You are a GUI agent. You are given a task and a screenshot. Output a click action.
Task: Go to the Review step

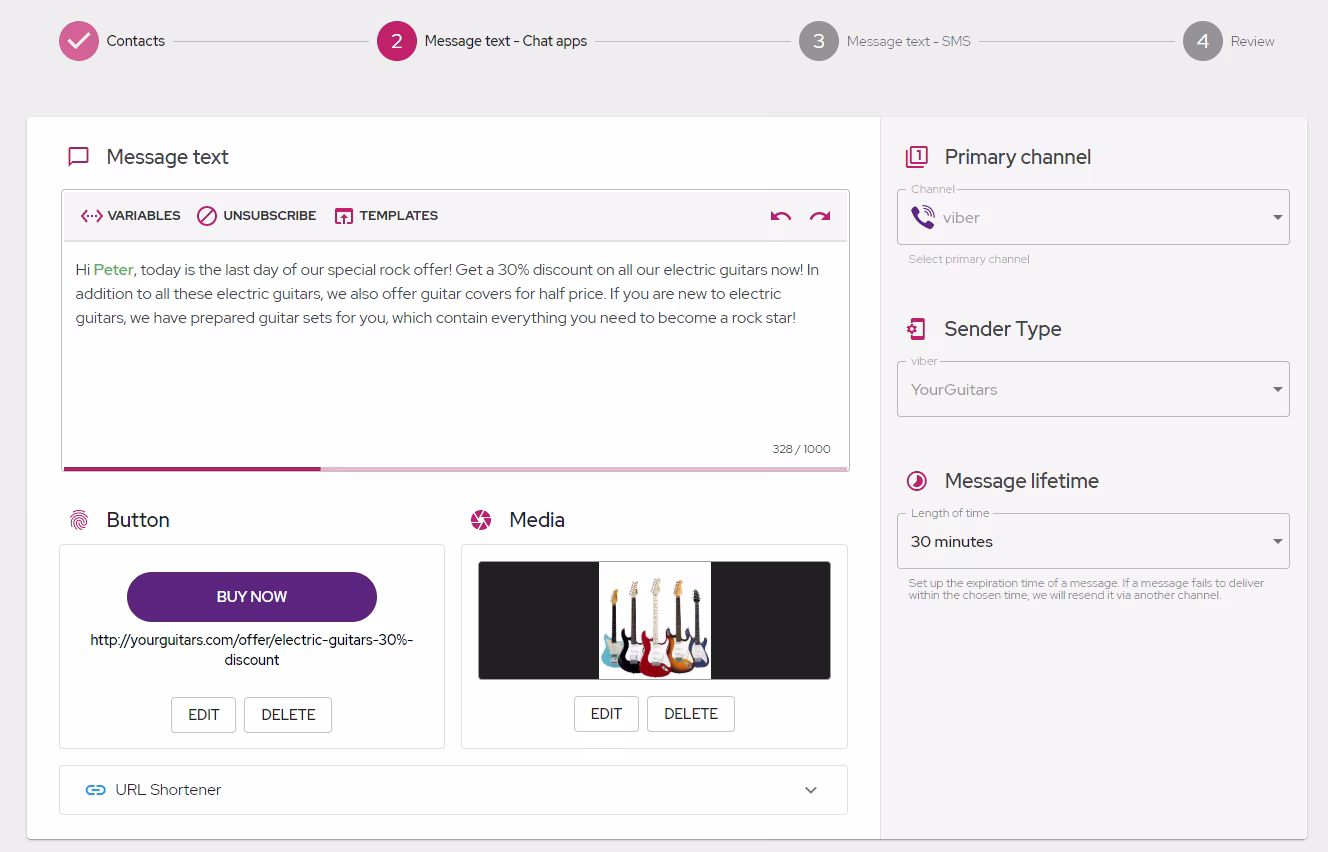(1229, 41)
